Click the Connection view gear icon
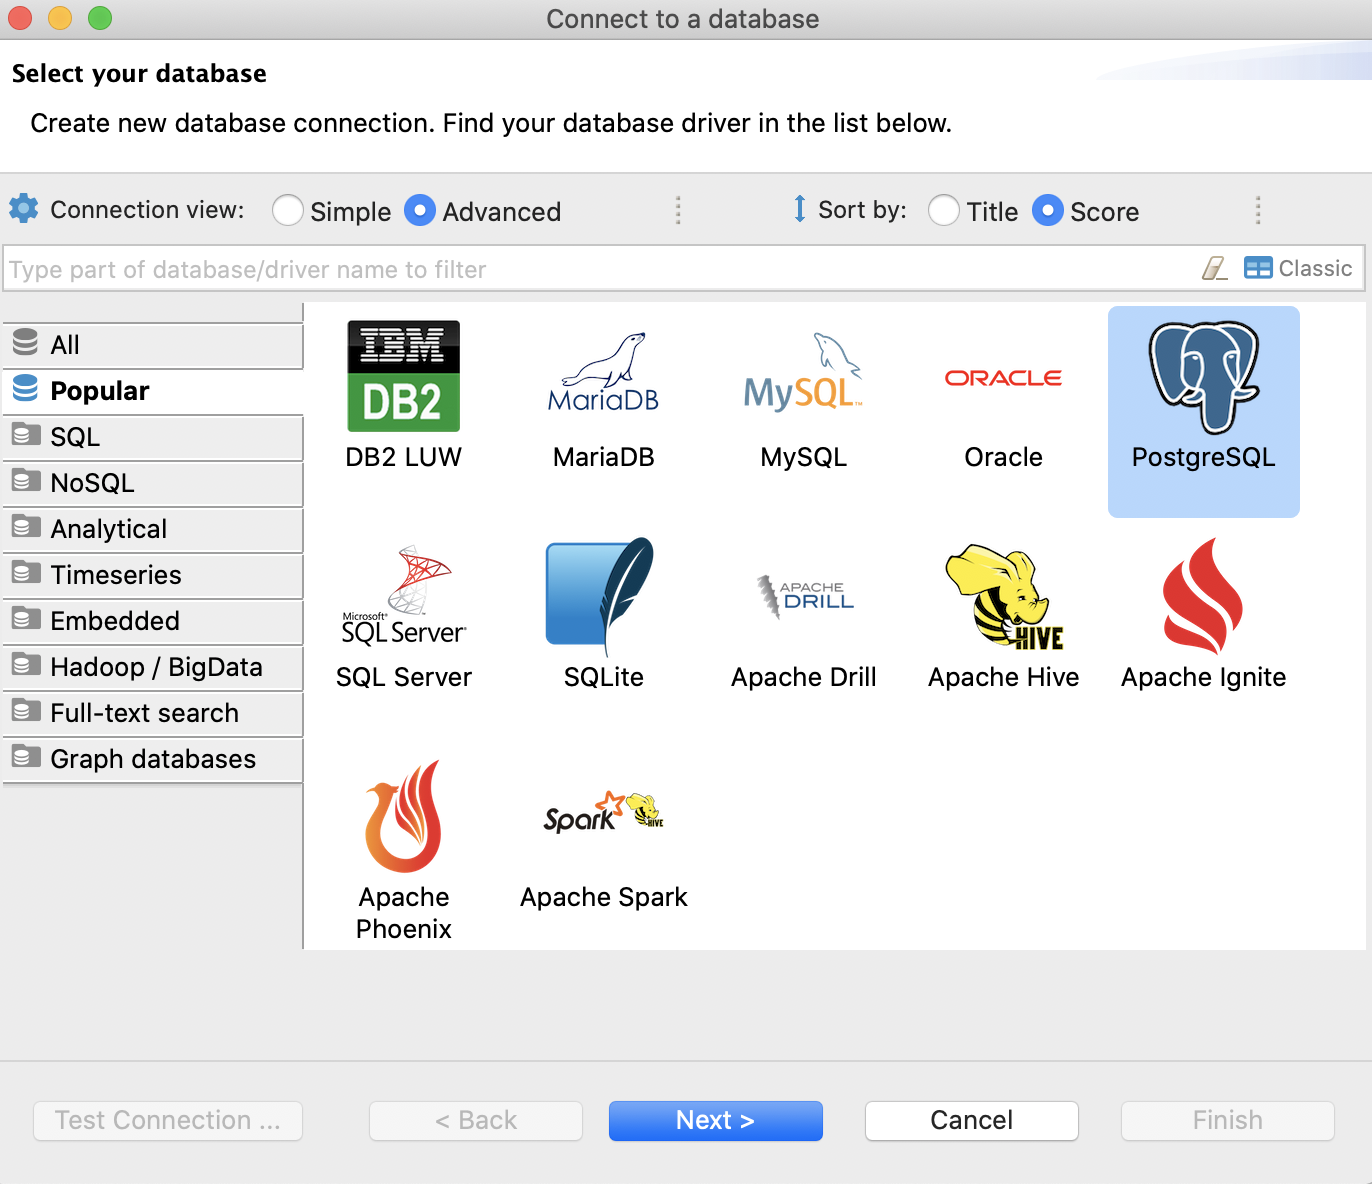This screenshot has height=1184, width=1372. coord(24,209)
